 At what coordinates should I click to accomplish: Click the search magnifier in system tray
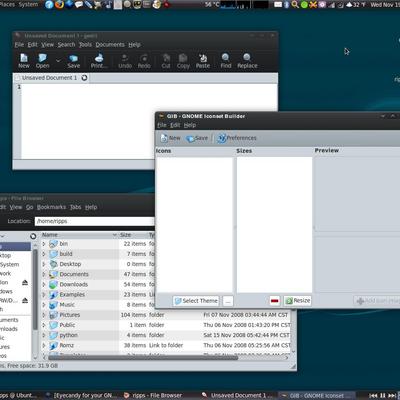pyautogui.click(x=295, y=4)
